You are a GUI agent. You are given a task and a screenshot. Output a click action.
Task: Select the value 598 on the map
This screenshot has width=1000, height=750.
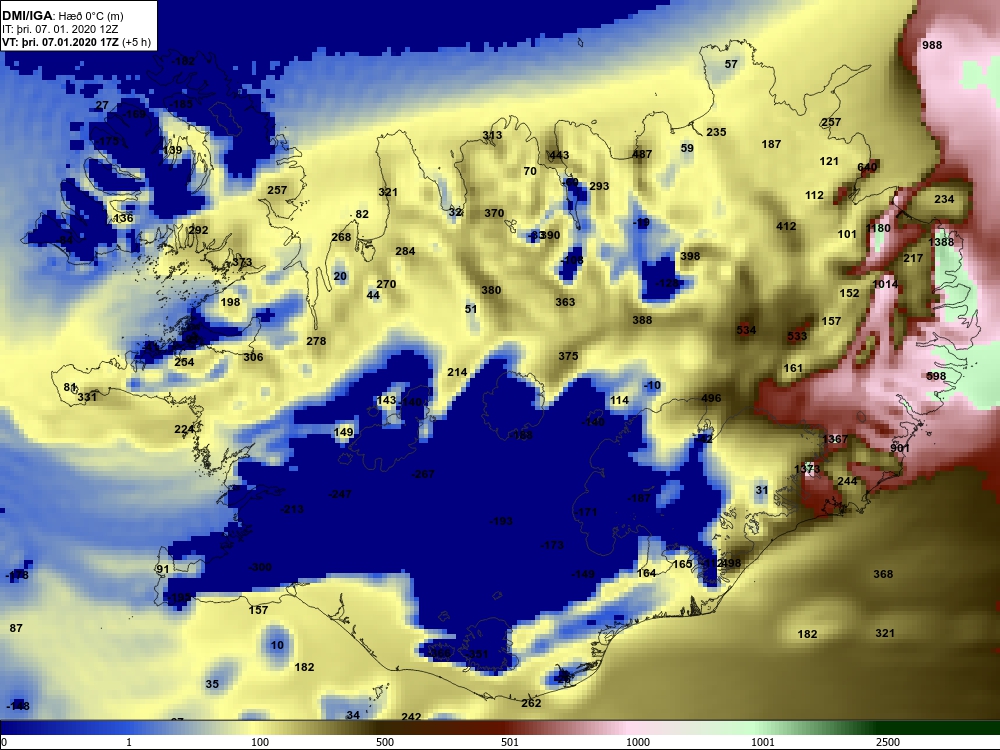click(x=936, y=376)
